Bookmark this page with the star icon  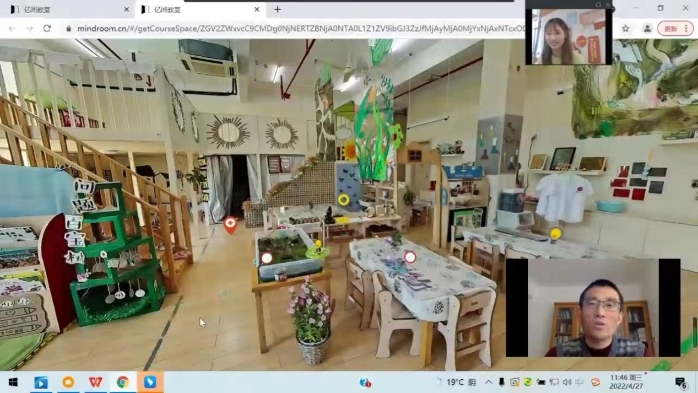[625, 28]
